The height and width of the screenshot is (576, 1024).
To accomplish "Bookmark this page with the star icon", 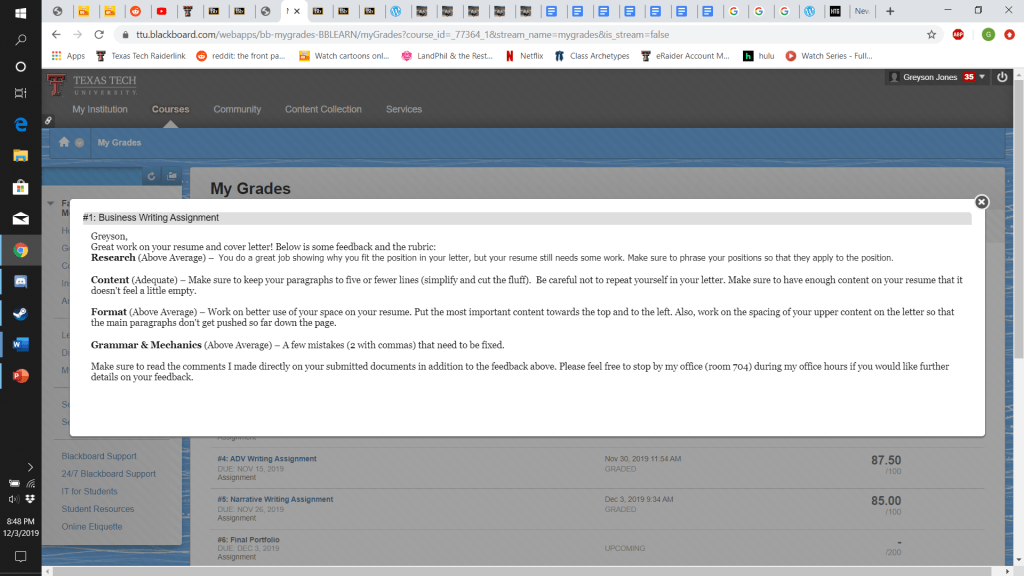I will click(x=931, y=34).
